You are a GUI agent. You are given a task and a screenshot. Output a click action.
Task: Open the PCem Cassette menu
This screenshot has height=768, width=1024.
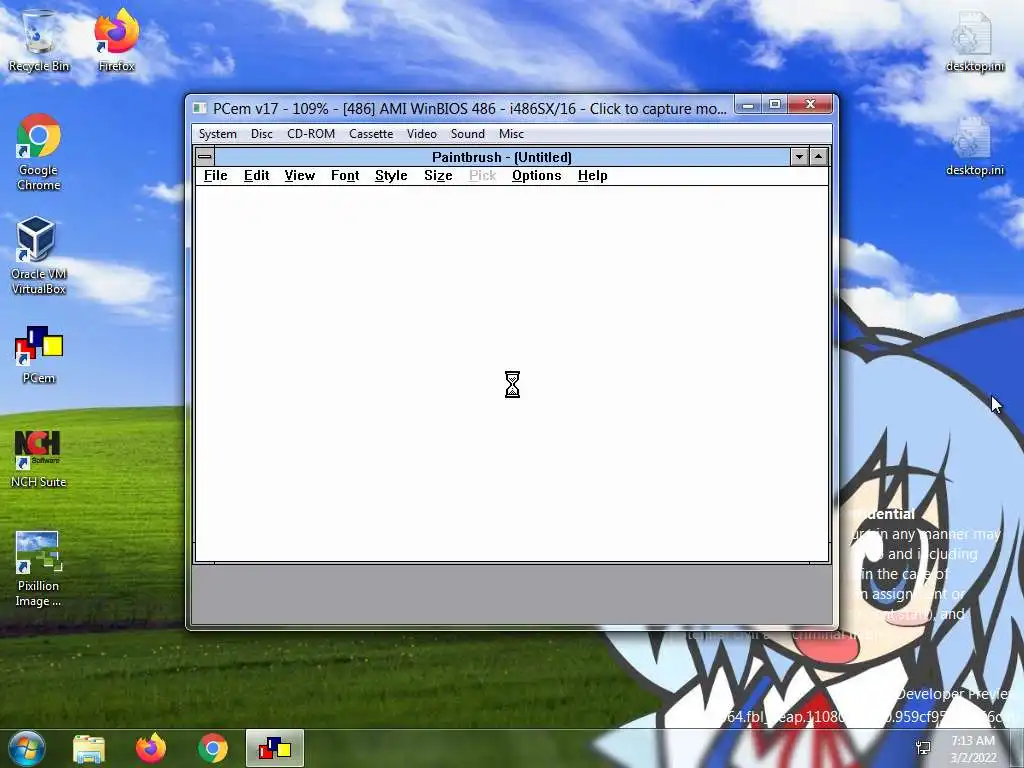click(x=371, y=134)
